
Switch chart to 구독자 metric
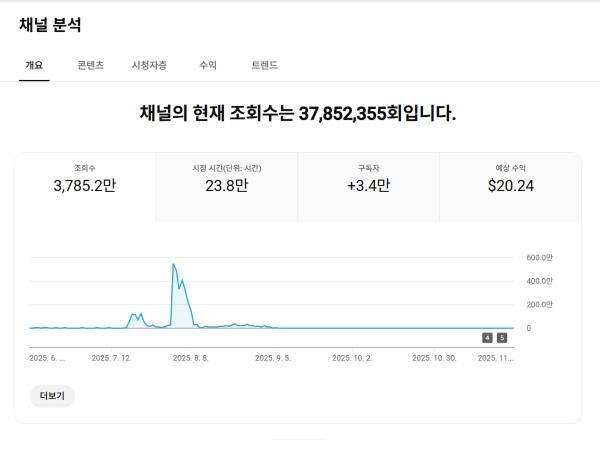(368, 177)
